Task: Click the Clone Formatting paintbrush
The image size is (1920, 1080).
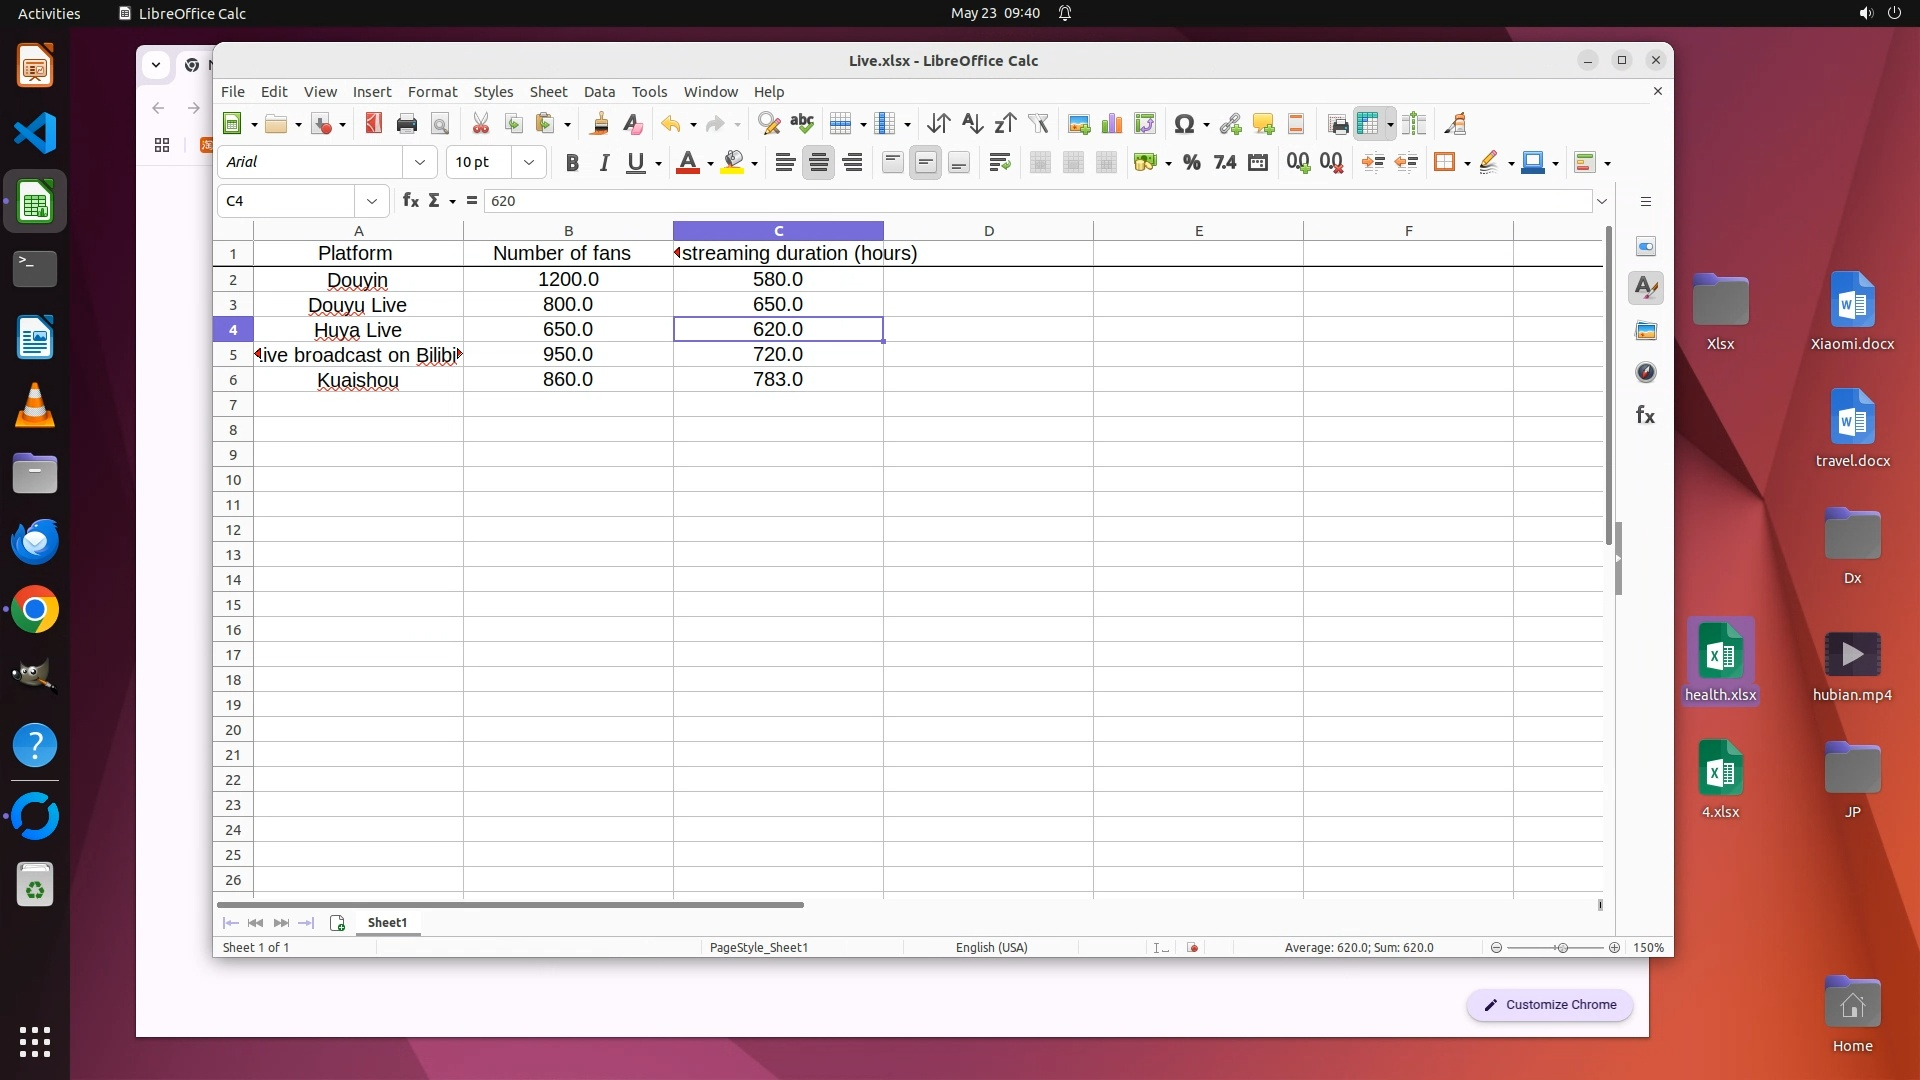Action: 599,124
